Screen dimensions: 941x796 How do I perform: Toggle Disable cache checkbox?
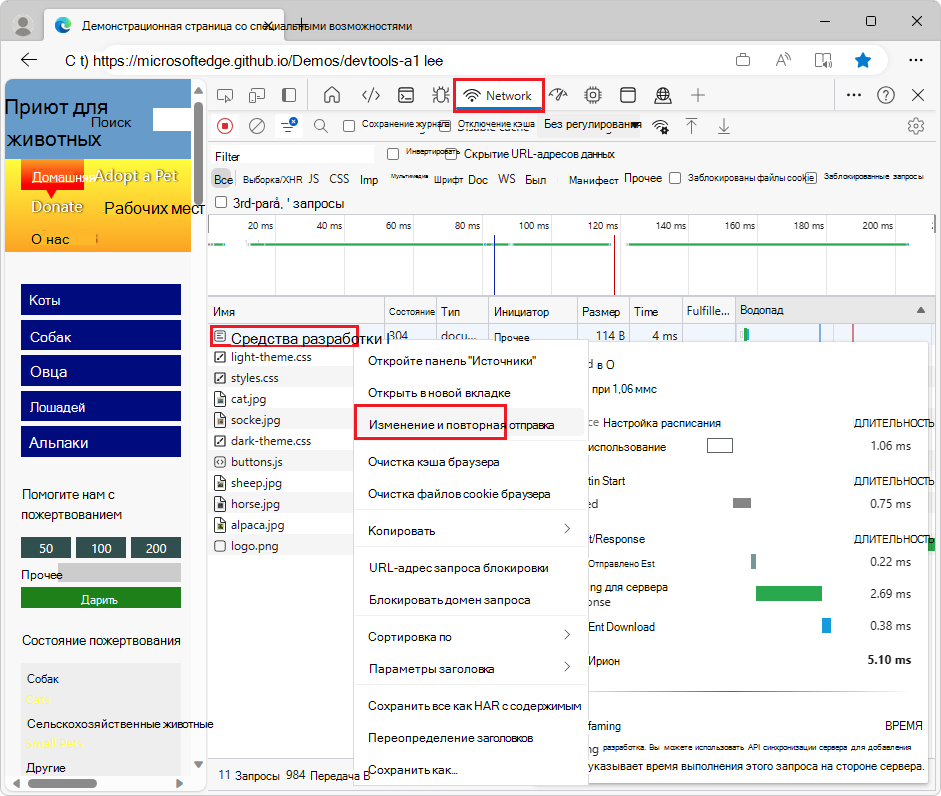click(x=445, y=126)
